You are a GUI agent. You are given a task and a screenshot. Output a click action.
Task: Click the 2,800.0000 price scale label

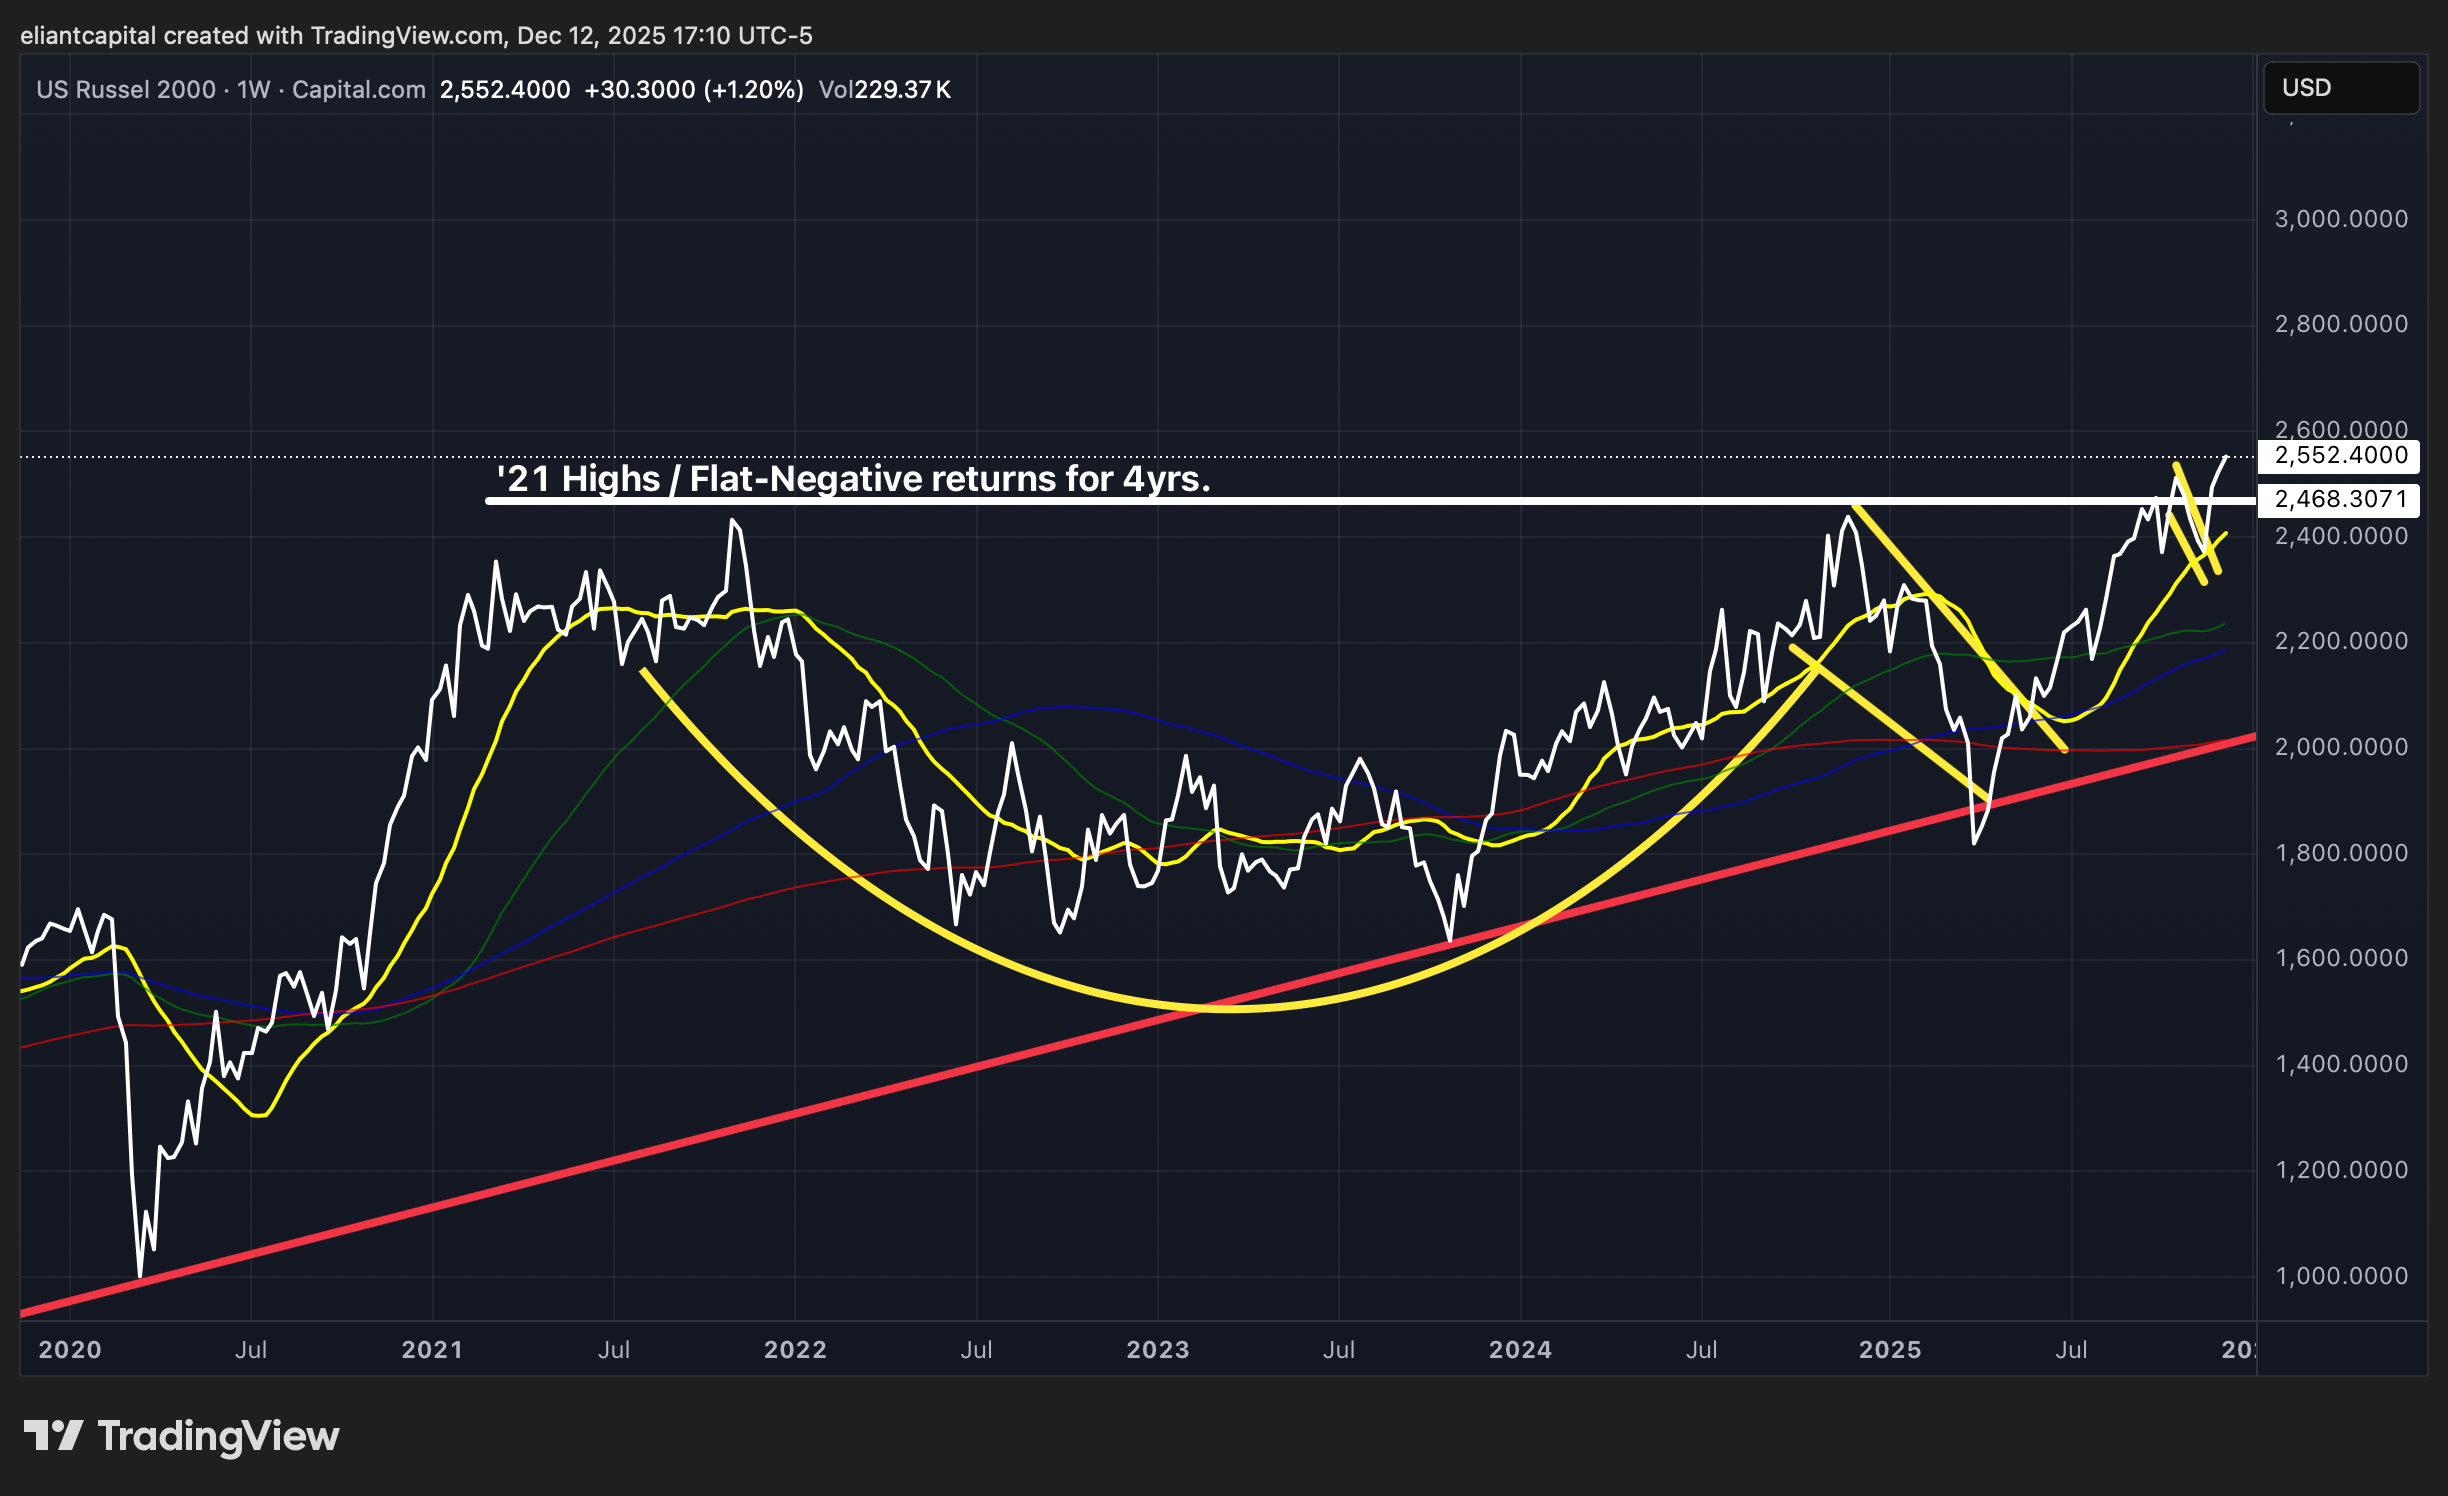coord(2340,324)
